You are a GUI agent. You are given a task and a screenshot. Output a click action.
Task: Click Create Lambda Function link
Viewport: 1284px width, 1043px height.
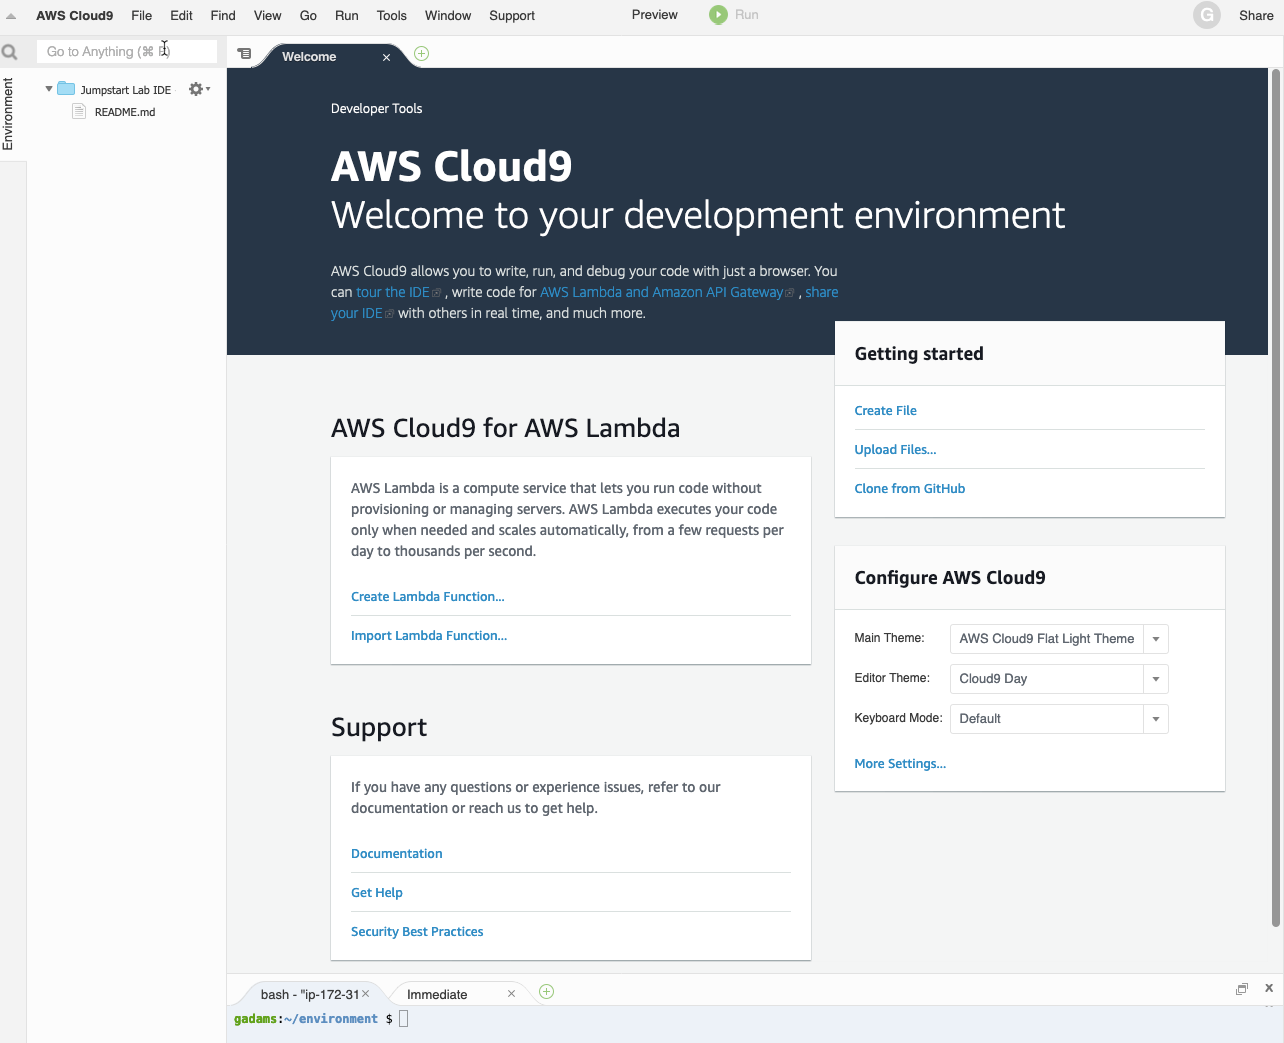click(x=428, y=597)
